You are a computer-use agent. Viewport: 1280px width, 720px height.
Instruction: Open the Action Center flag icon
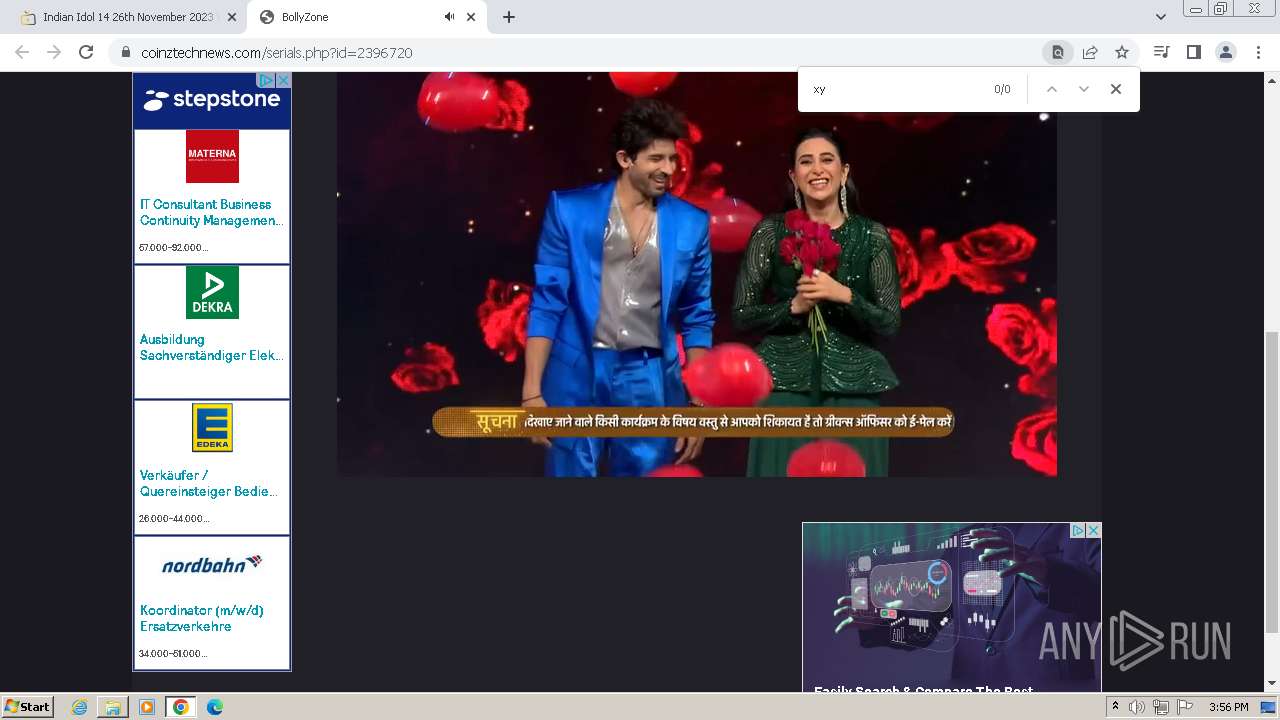tap(1185, 707)
